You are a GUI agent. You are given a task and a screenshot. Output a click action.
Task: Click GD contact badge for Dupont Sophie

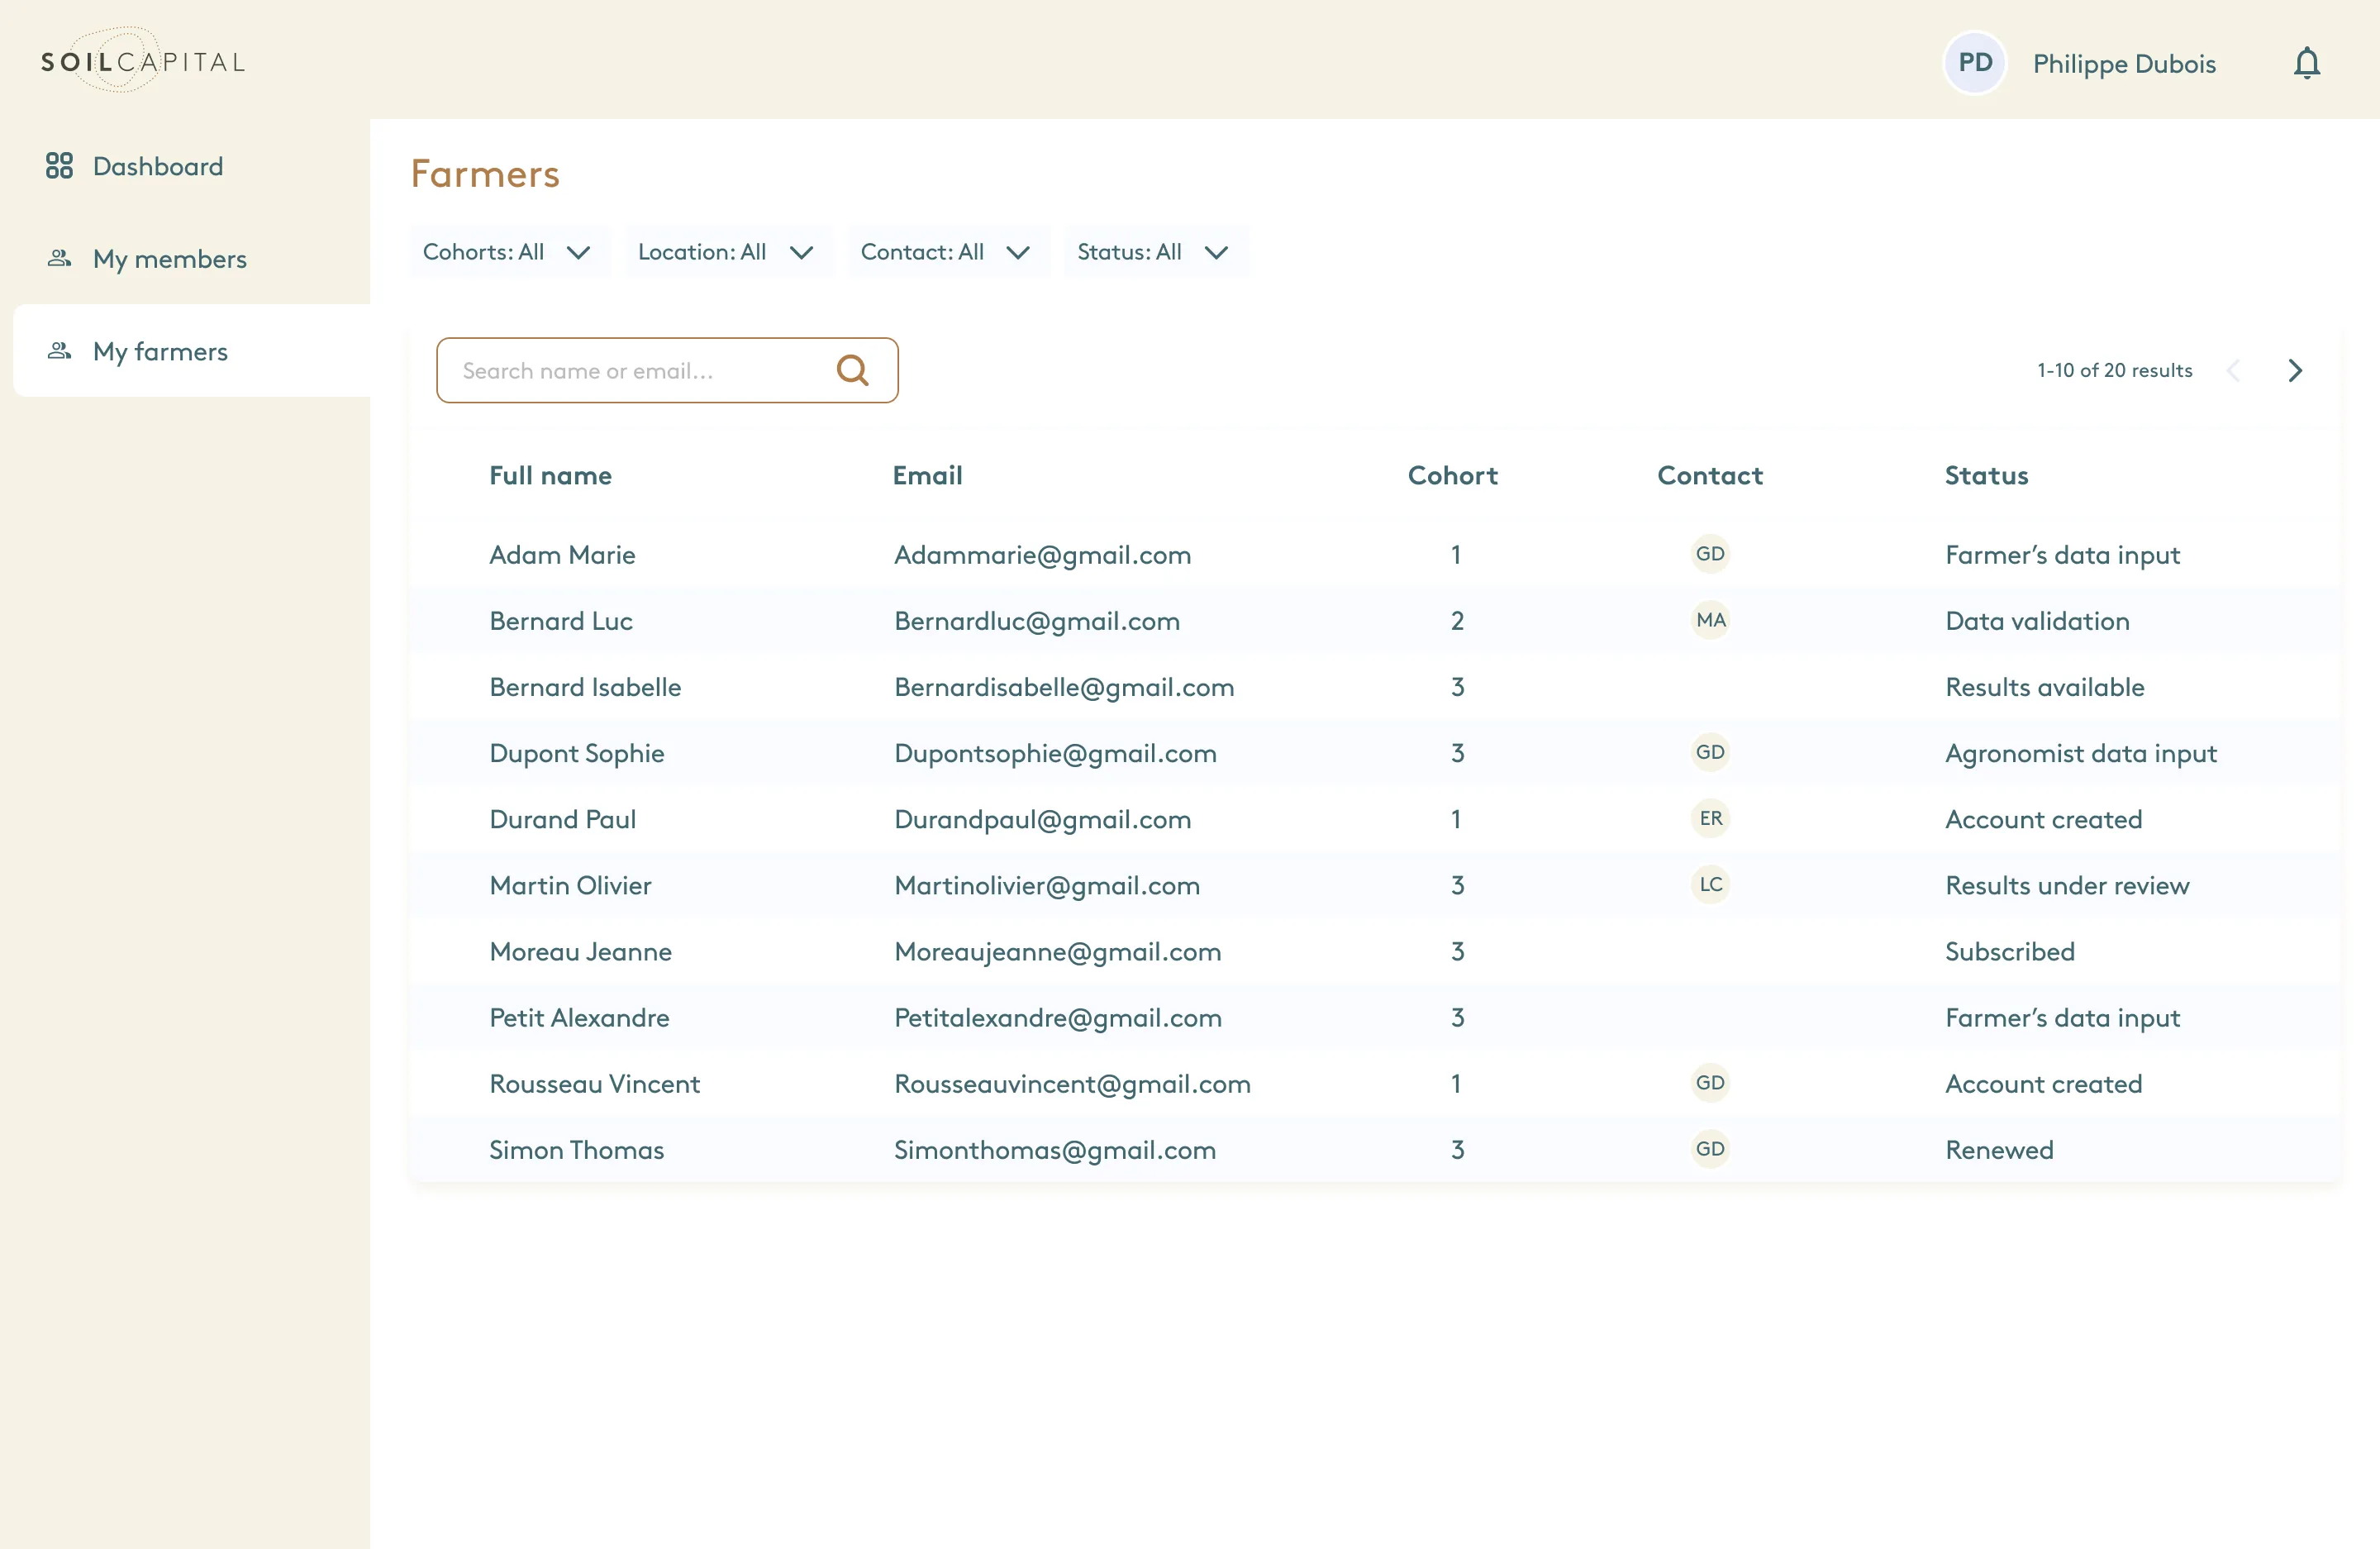click(1710, 752)
